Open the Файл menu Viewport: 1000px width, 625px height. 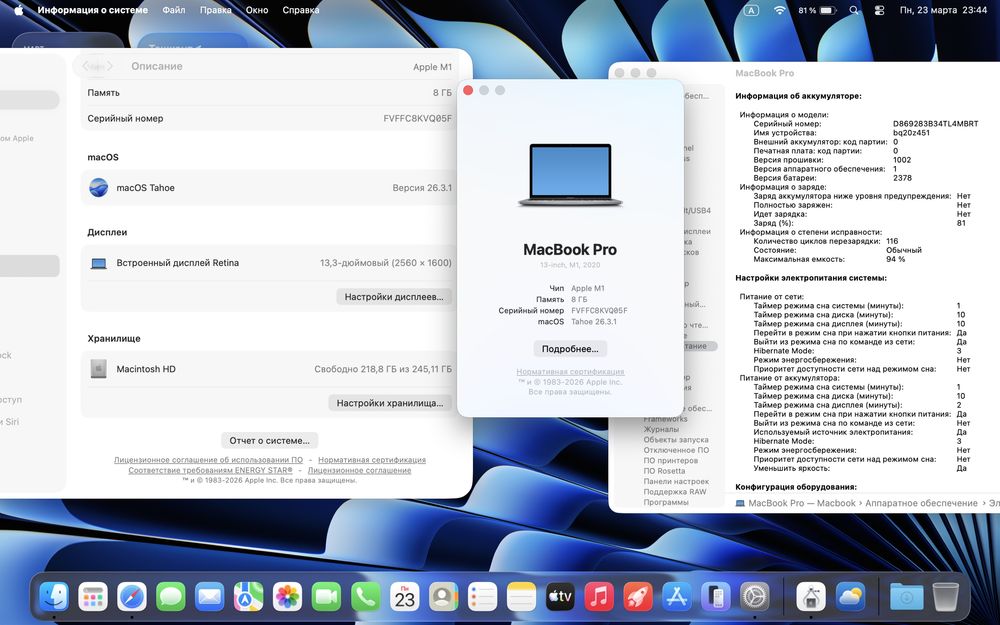pyautogui.click(x=173, y=10)
